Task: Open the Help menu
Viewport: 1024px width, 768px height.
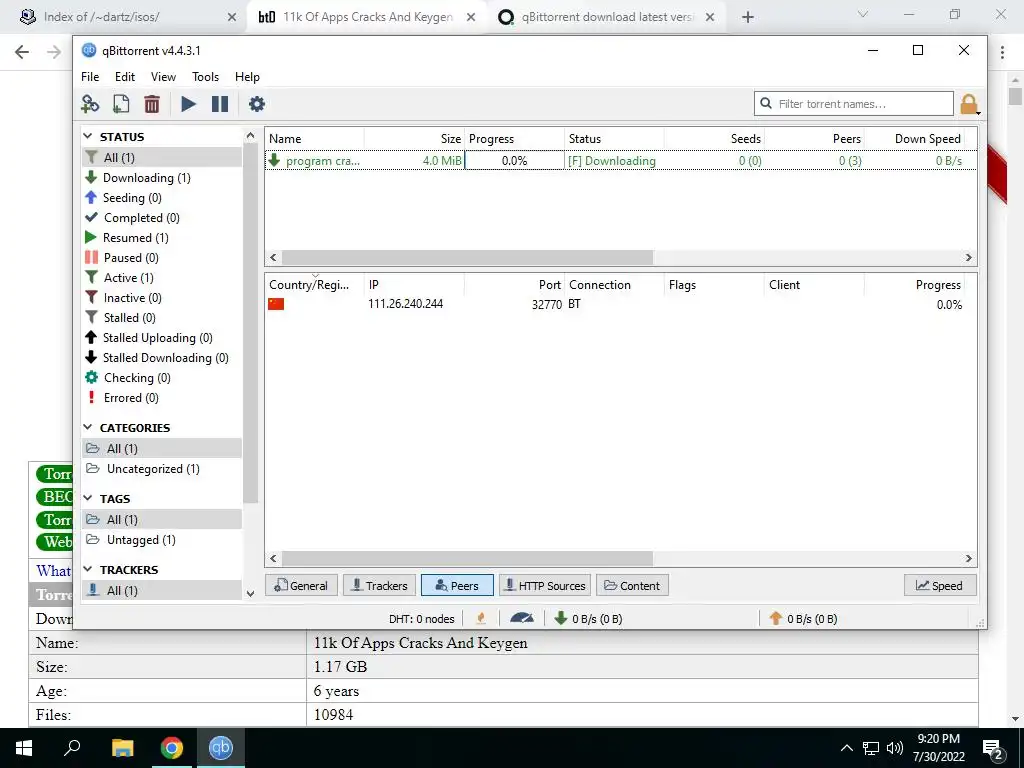Action: point(248,76)
